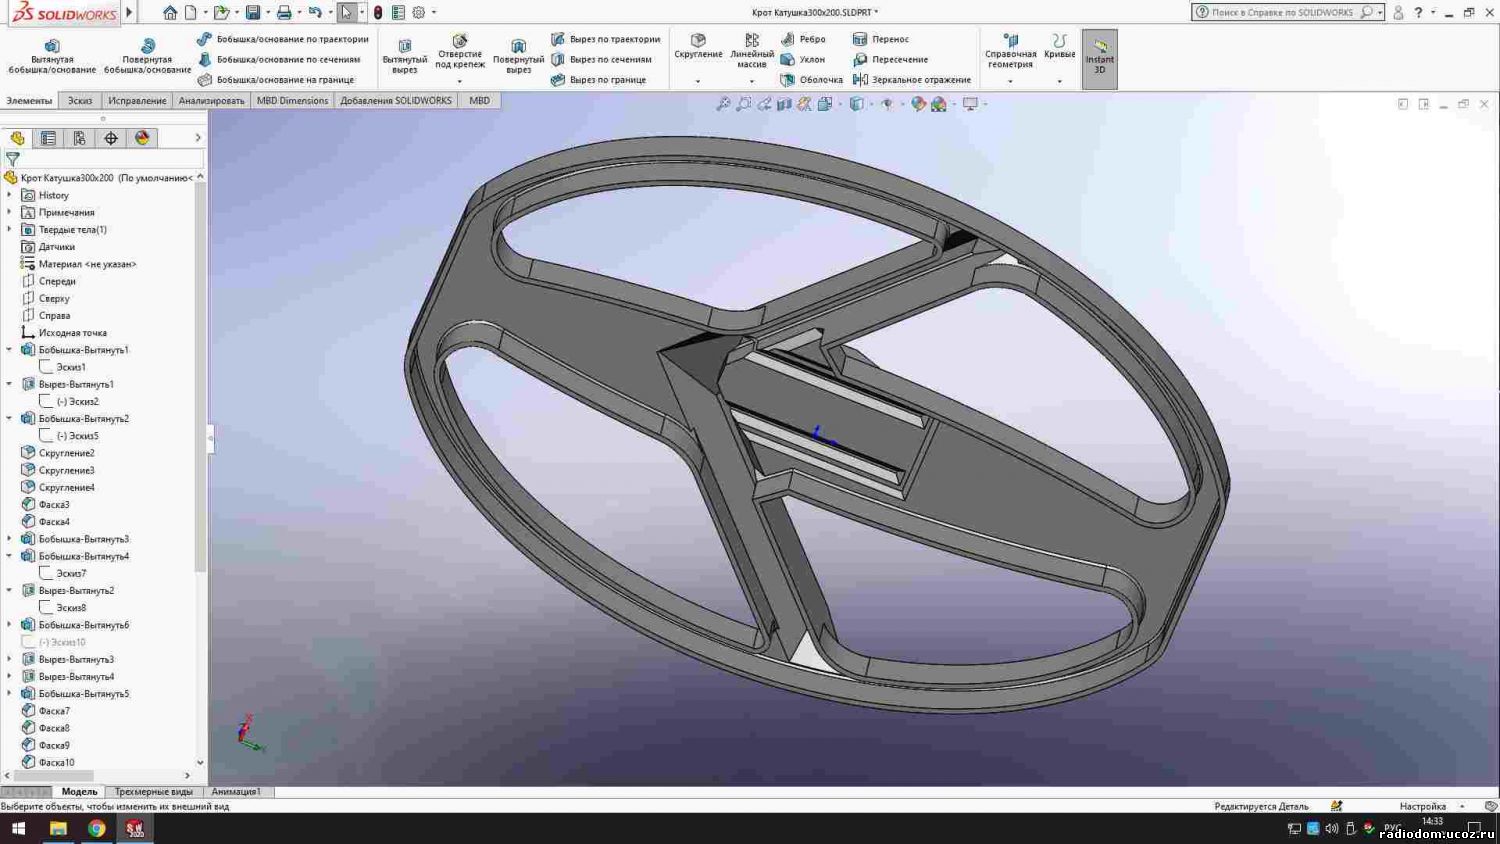The width and height of the screenshot is (1500, 844).
Task: Click the Save document icon
Action: [253, 13]
